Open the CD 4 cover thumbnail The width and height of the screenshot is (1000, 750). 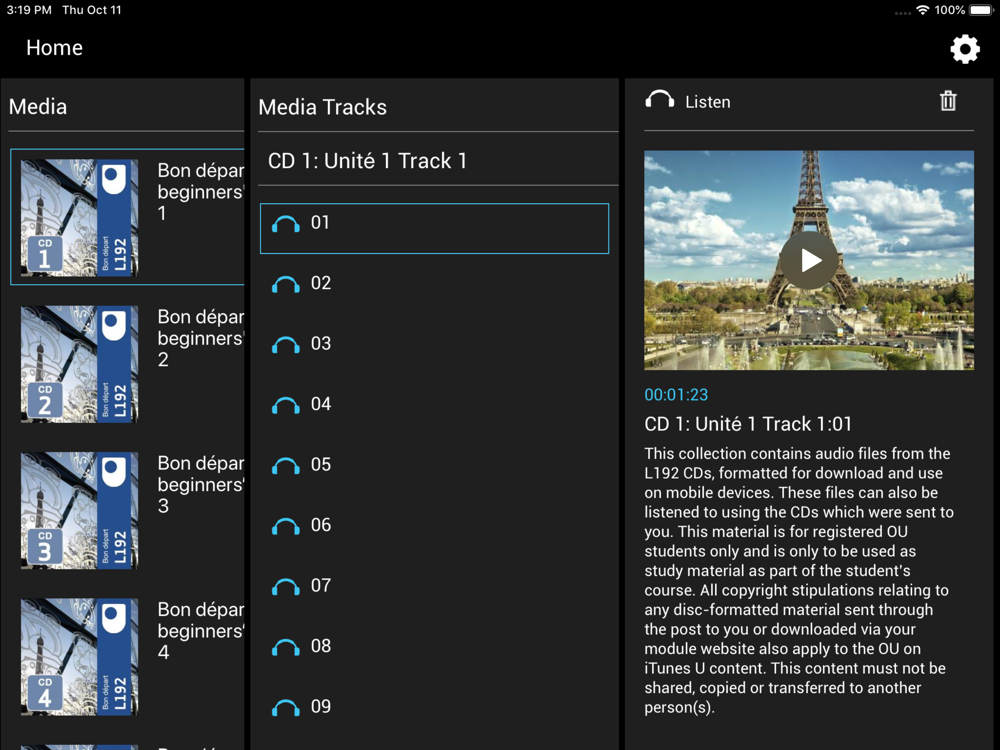click(80, 657)
